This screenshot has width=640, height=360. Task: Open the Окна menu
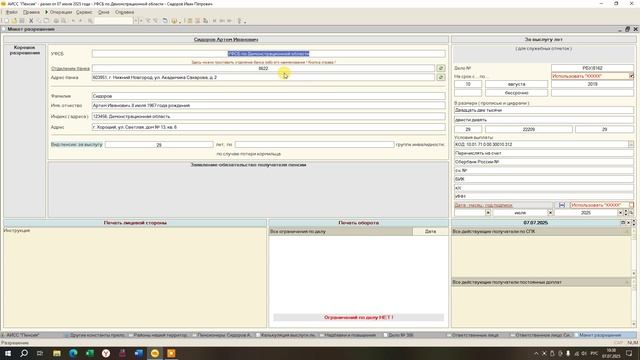coord(104,12)
